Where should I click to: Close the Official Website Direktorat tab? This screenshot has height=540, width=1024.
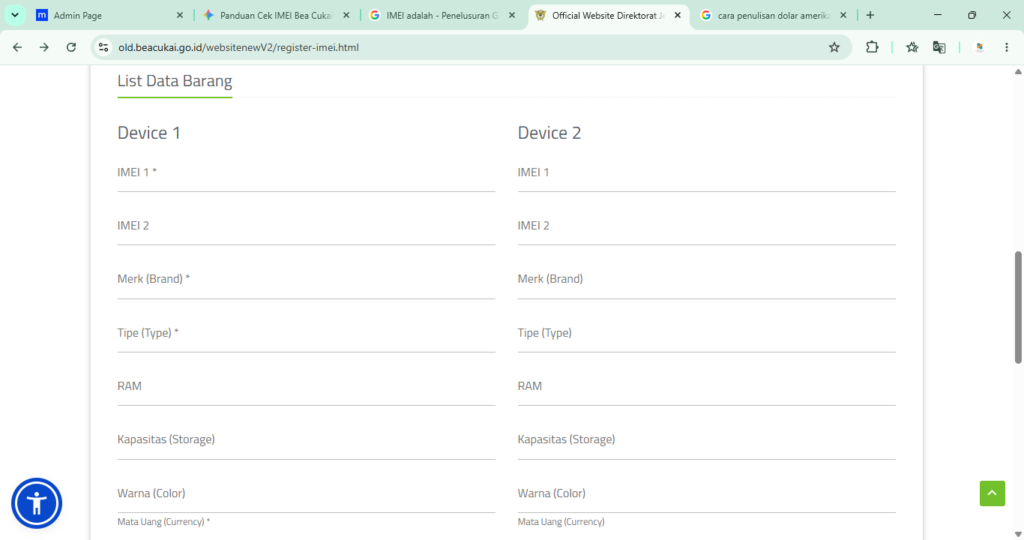677,15
